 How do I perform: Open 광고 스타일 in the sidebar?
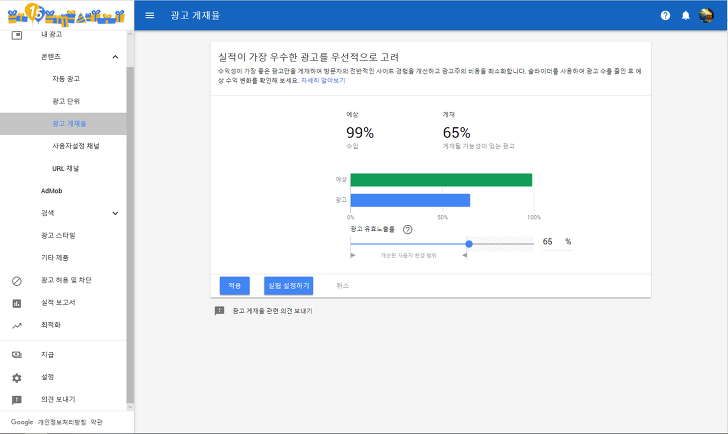tap(58, 235)
